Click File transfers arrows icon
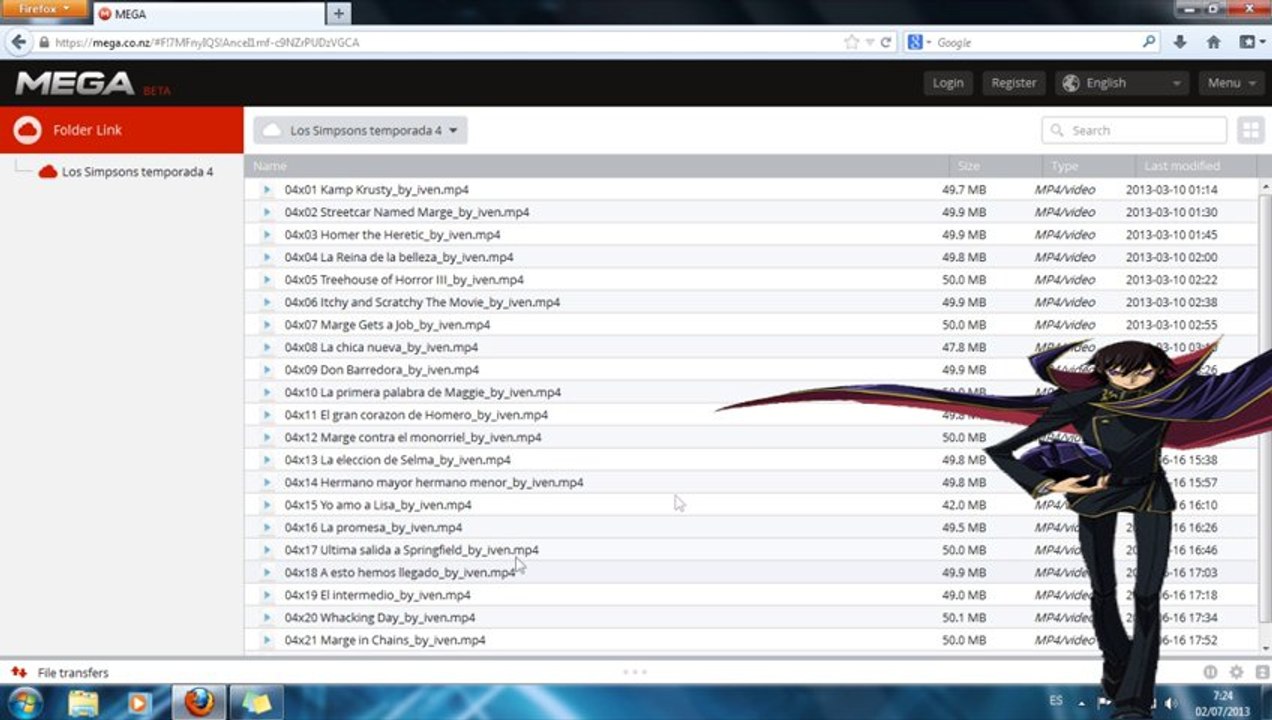Viewport: 1272px width, 720px height. tap(18, 672)
